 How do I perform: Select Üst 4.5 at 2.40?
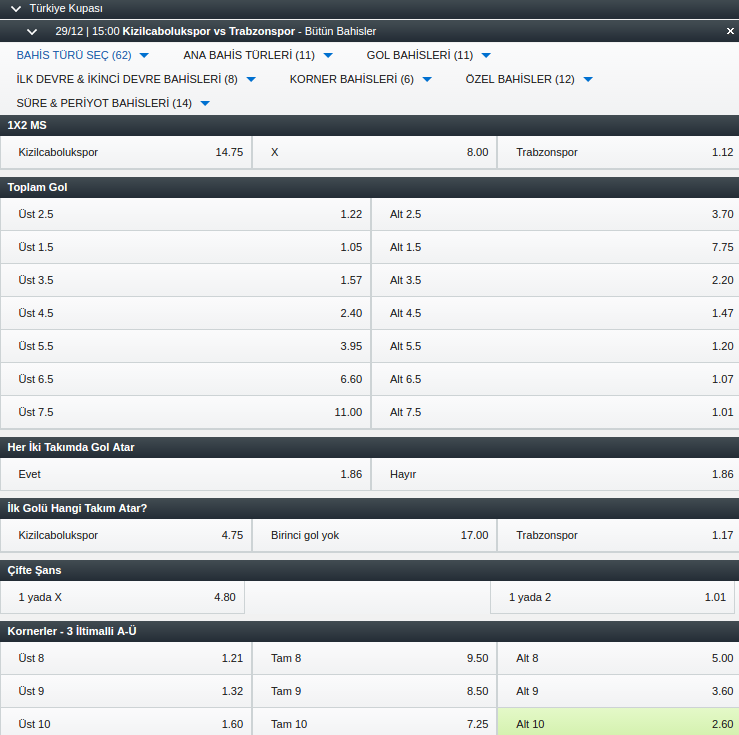[185, 313]
